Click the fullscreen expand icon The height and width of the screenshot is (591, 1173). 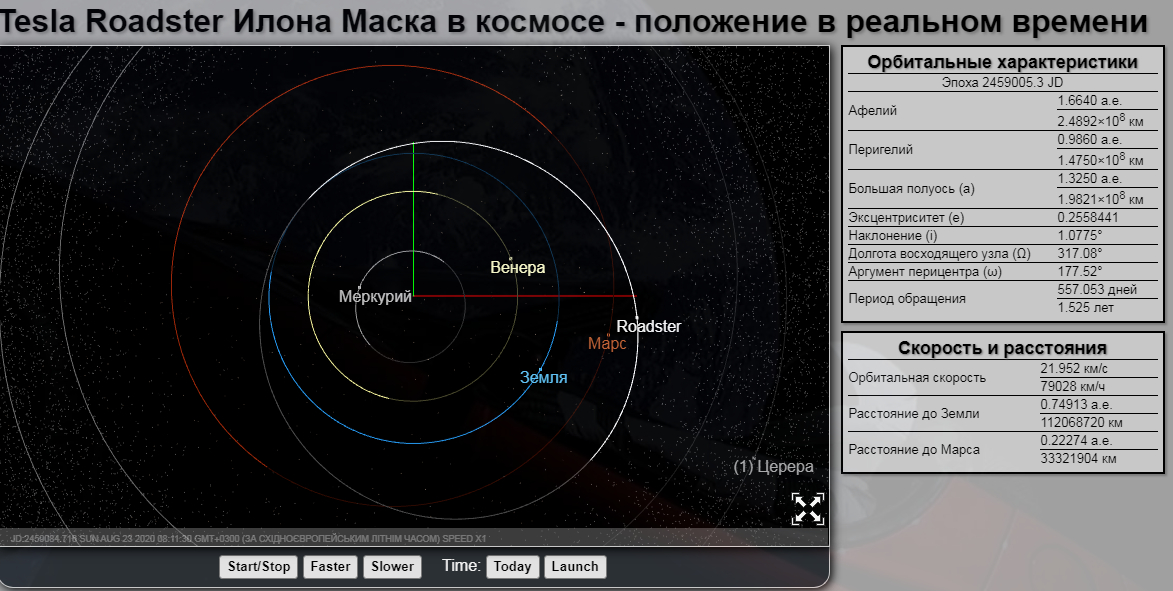point(808,508)
